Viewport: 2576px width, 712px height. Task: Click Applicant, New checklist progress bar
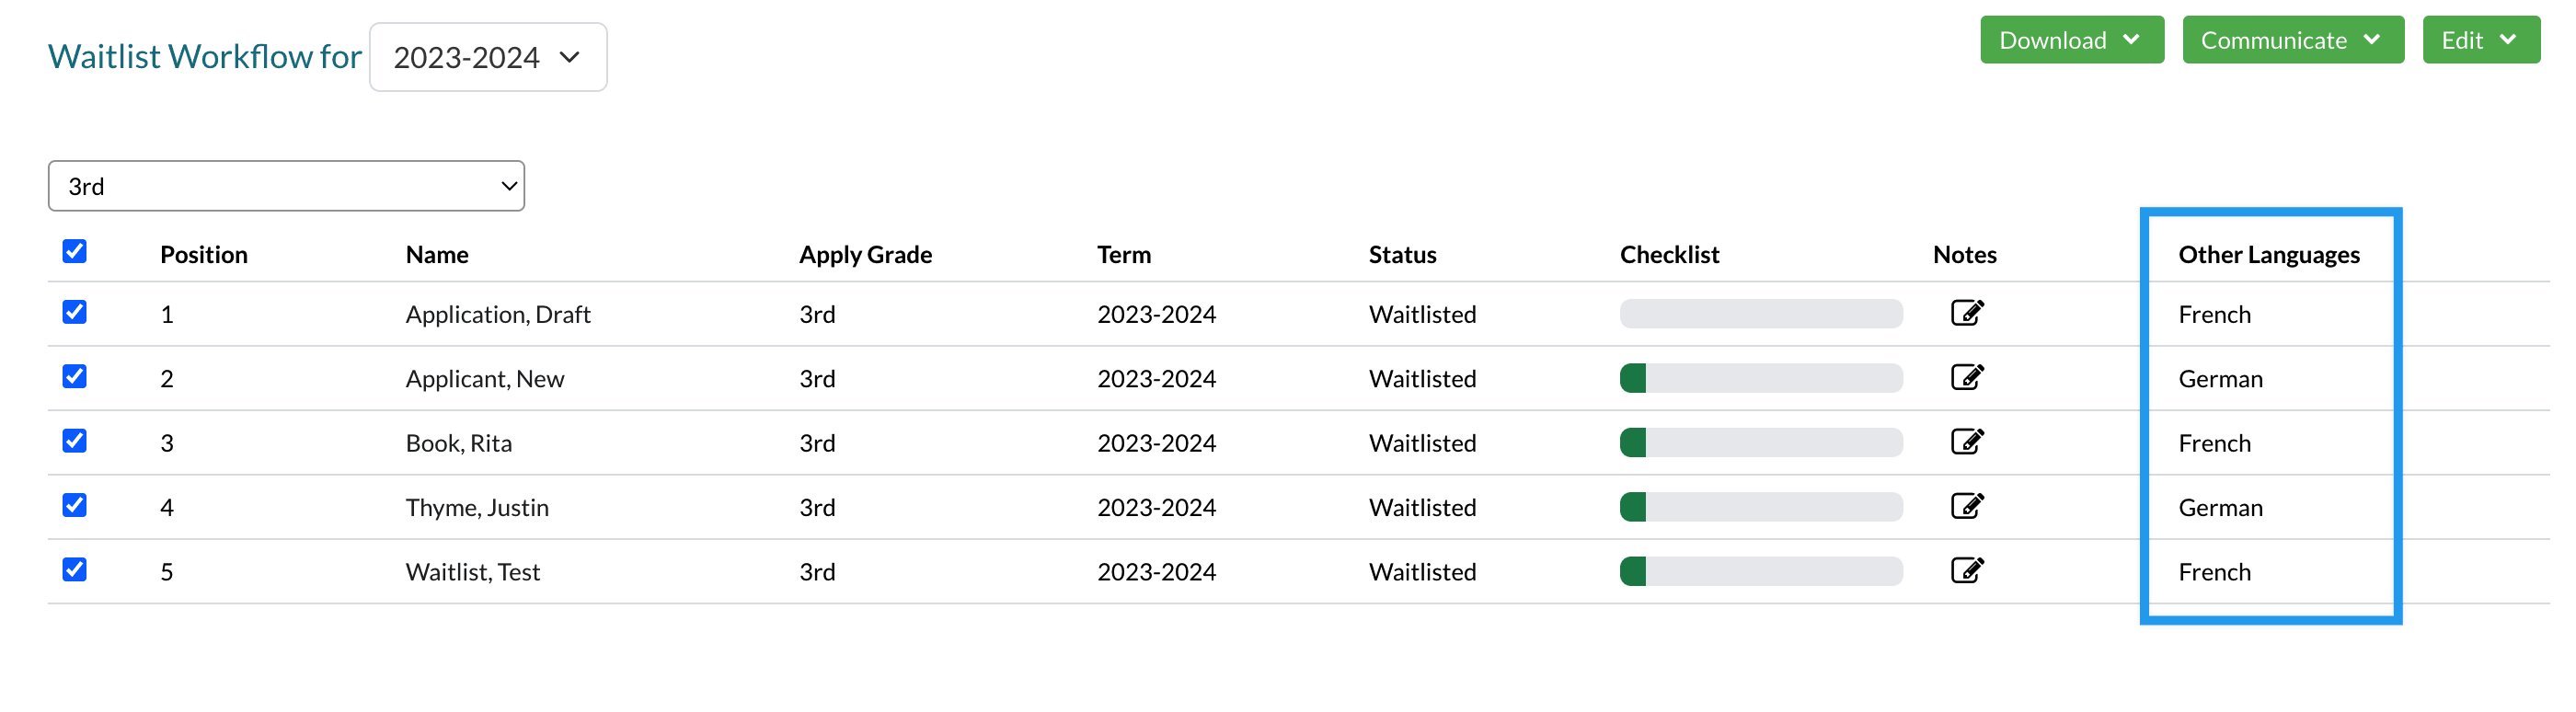tap(1760, 378)
